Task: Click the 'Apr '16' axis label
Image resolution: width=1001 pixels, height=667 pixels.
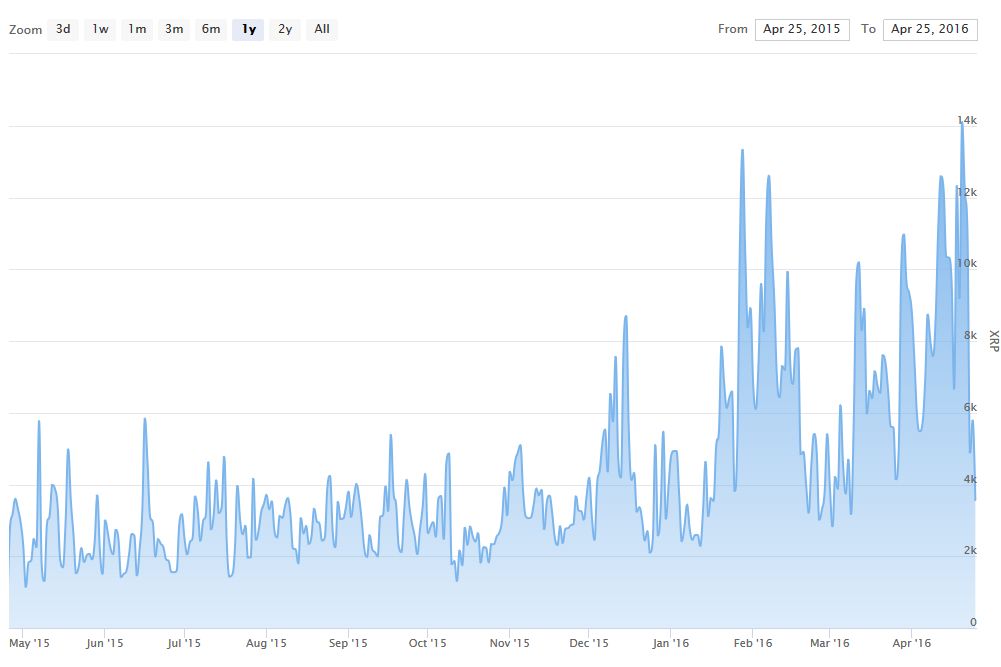Action: (x=912, y=643)
